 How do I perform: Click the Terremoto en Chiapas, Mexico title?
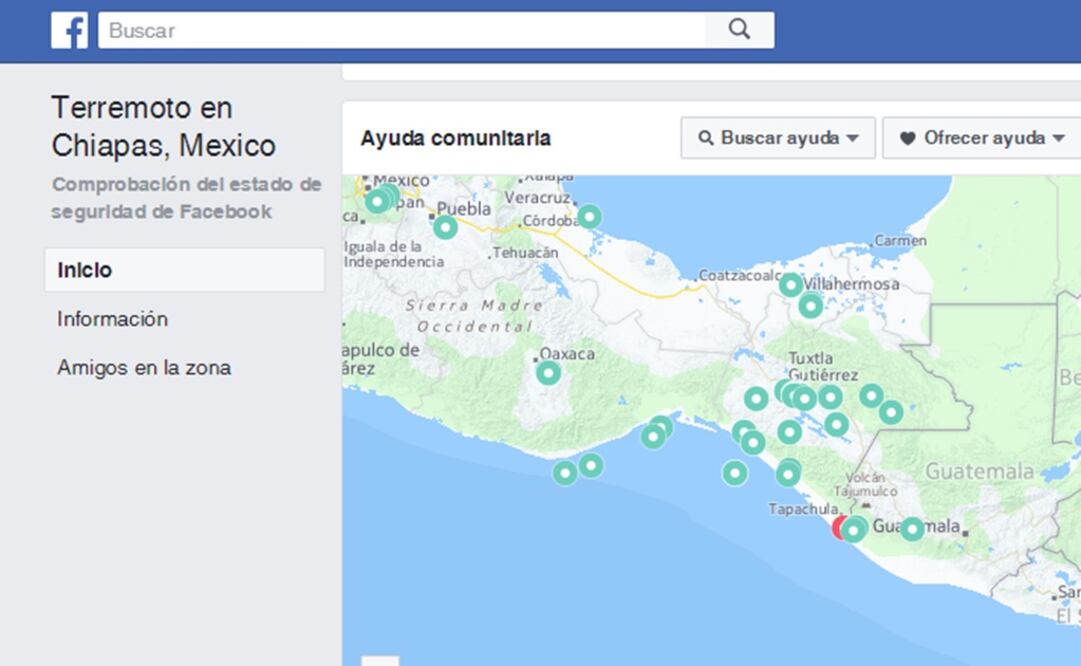163,126
